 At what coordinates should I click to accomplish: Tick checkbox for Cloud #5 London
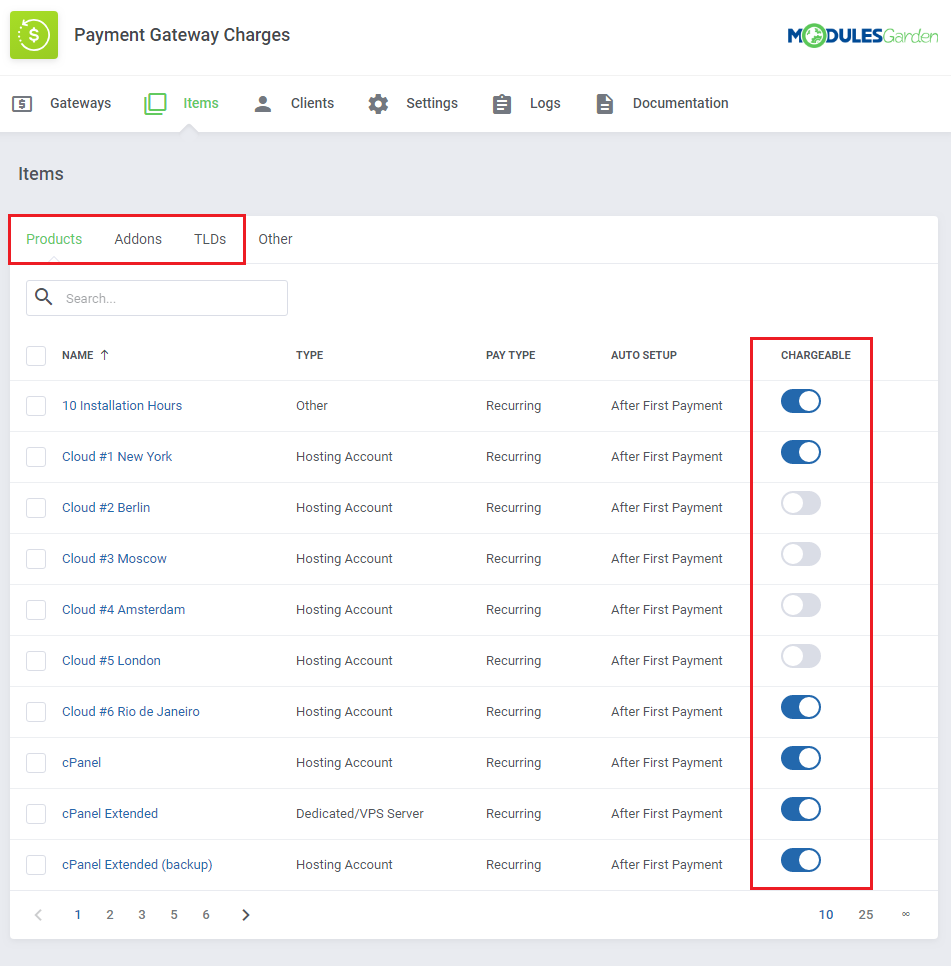[36, 661]
